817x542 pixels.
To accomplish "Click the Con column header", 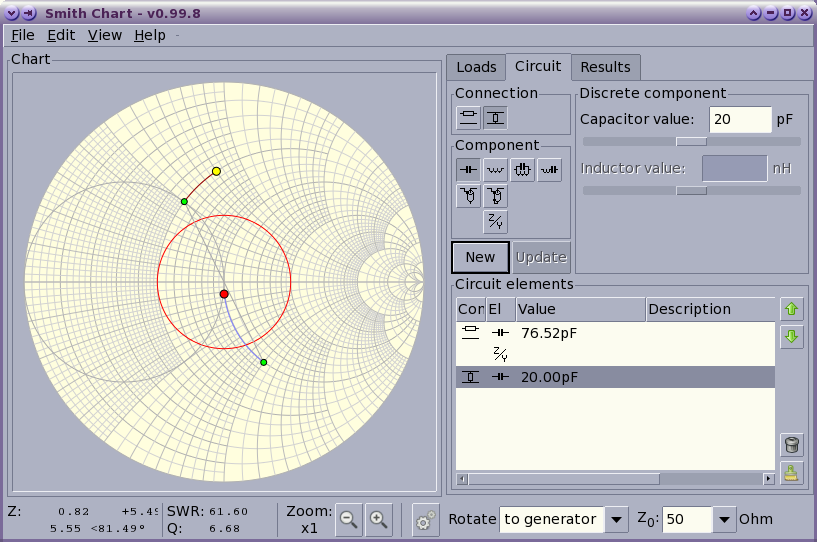I will tap(471, 309).
